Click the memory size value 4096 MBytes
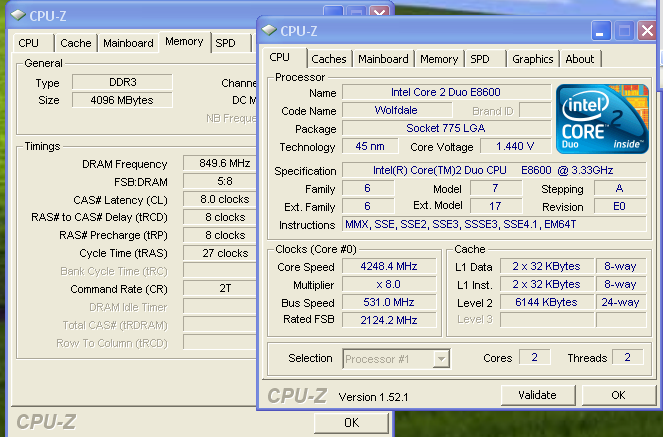The image size is (663, 437). coord(122,100)
